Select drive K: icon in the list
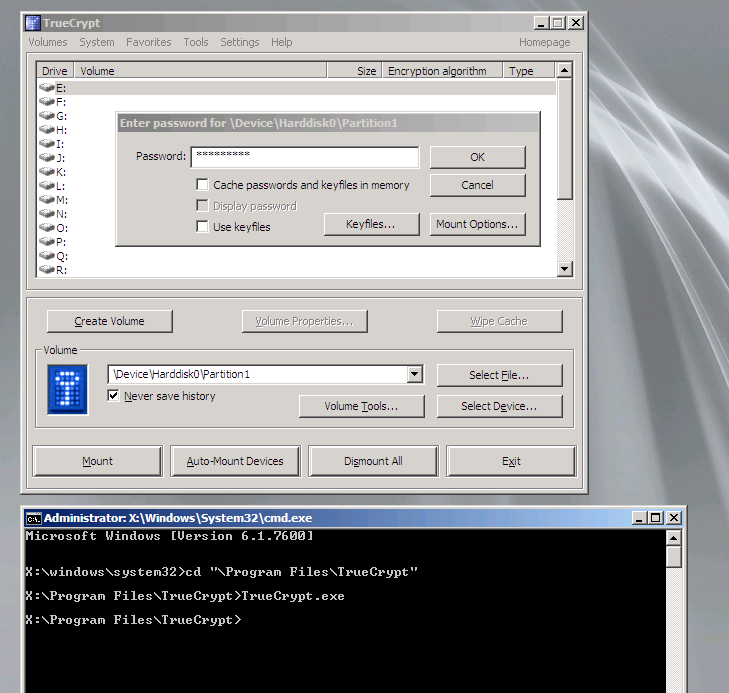Screen dimensions: 729x693 click(47, 172)
